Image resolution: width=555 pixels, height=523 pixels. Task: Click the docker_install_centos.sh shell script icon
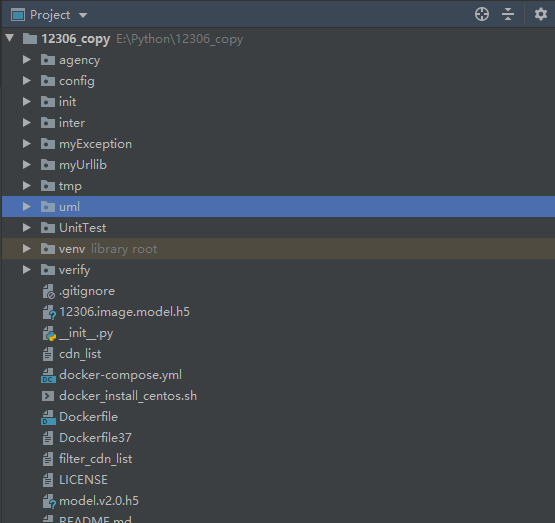coord(48,396)
